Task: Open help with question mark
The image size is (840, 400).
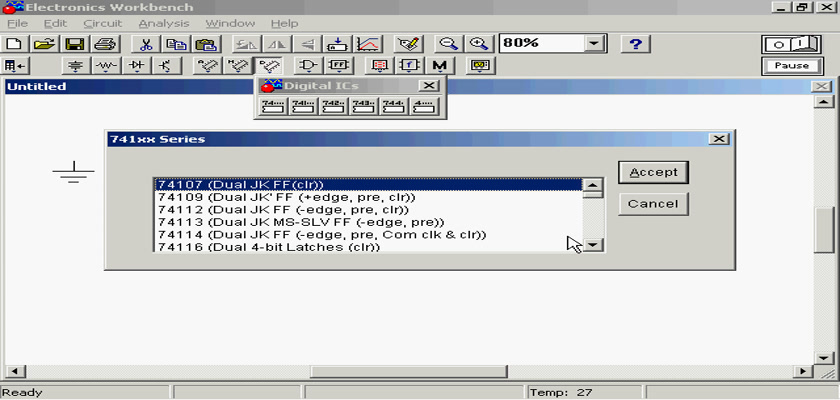Action: point(635,43)
